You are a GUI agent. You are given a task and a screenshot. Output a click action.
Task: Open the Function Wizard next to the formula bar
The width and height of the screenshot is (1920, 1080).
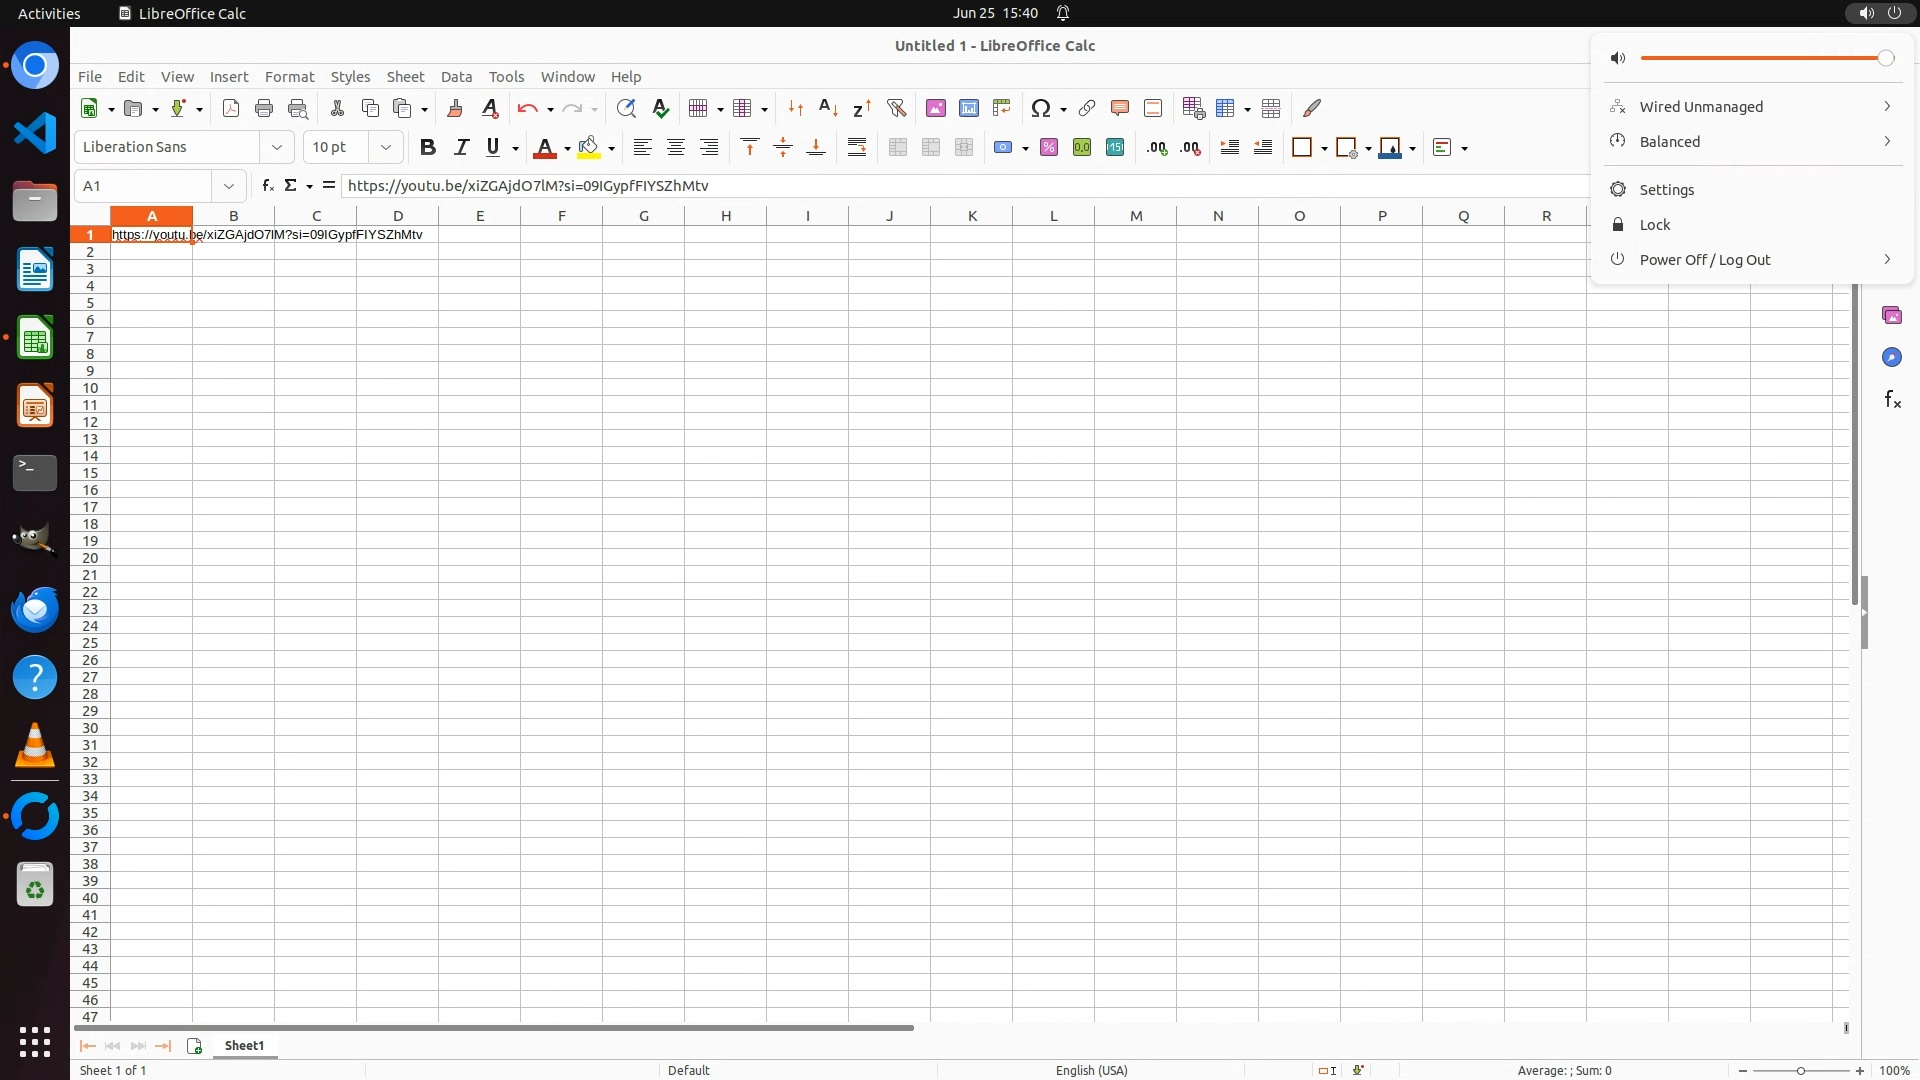point(267,186)
